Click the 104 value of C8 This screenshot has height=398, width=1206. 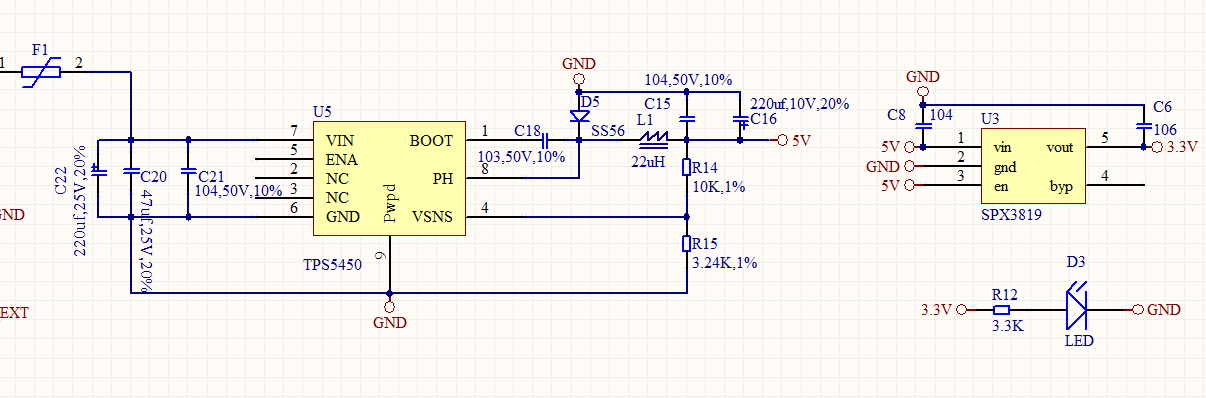click(x=941, y=115)
